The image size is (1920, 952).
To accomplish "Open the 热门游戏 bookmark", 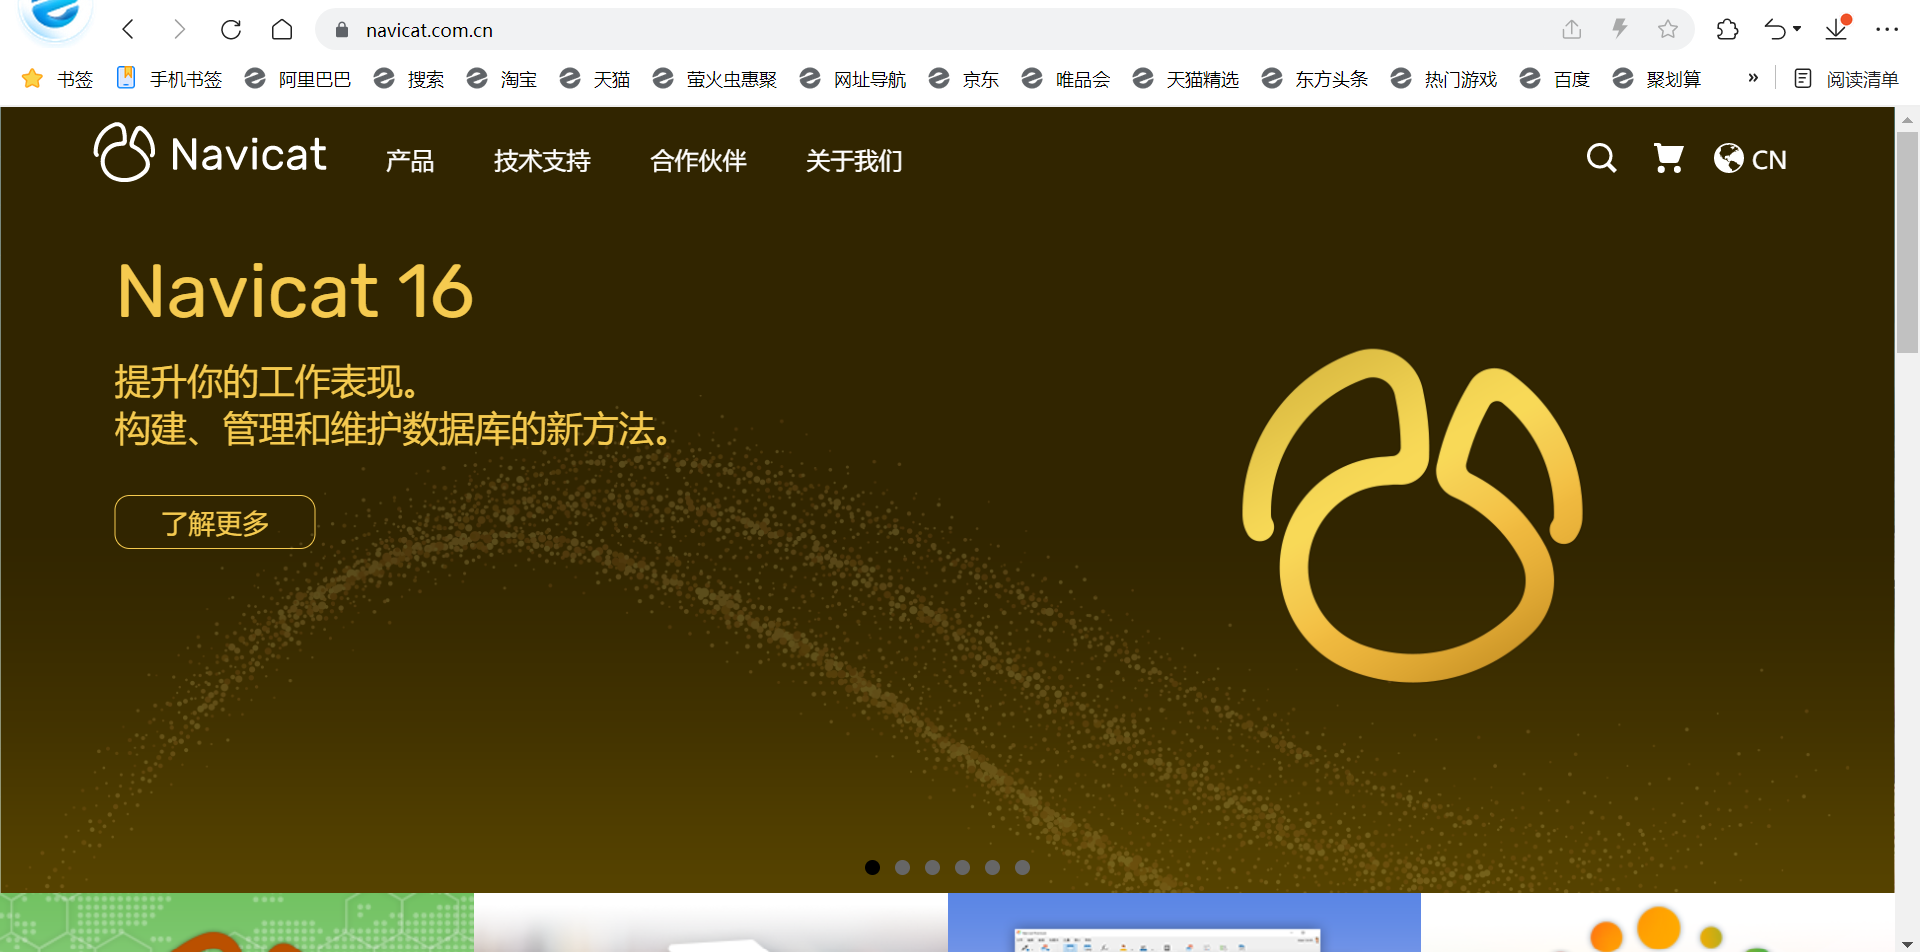I will pyautogui.click(x=1443, y=78).
